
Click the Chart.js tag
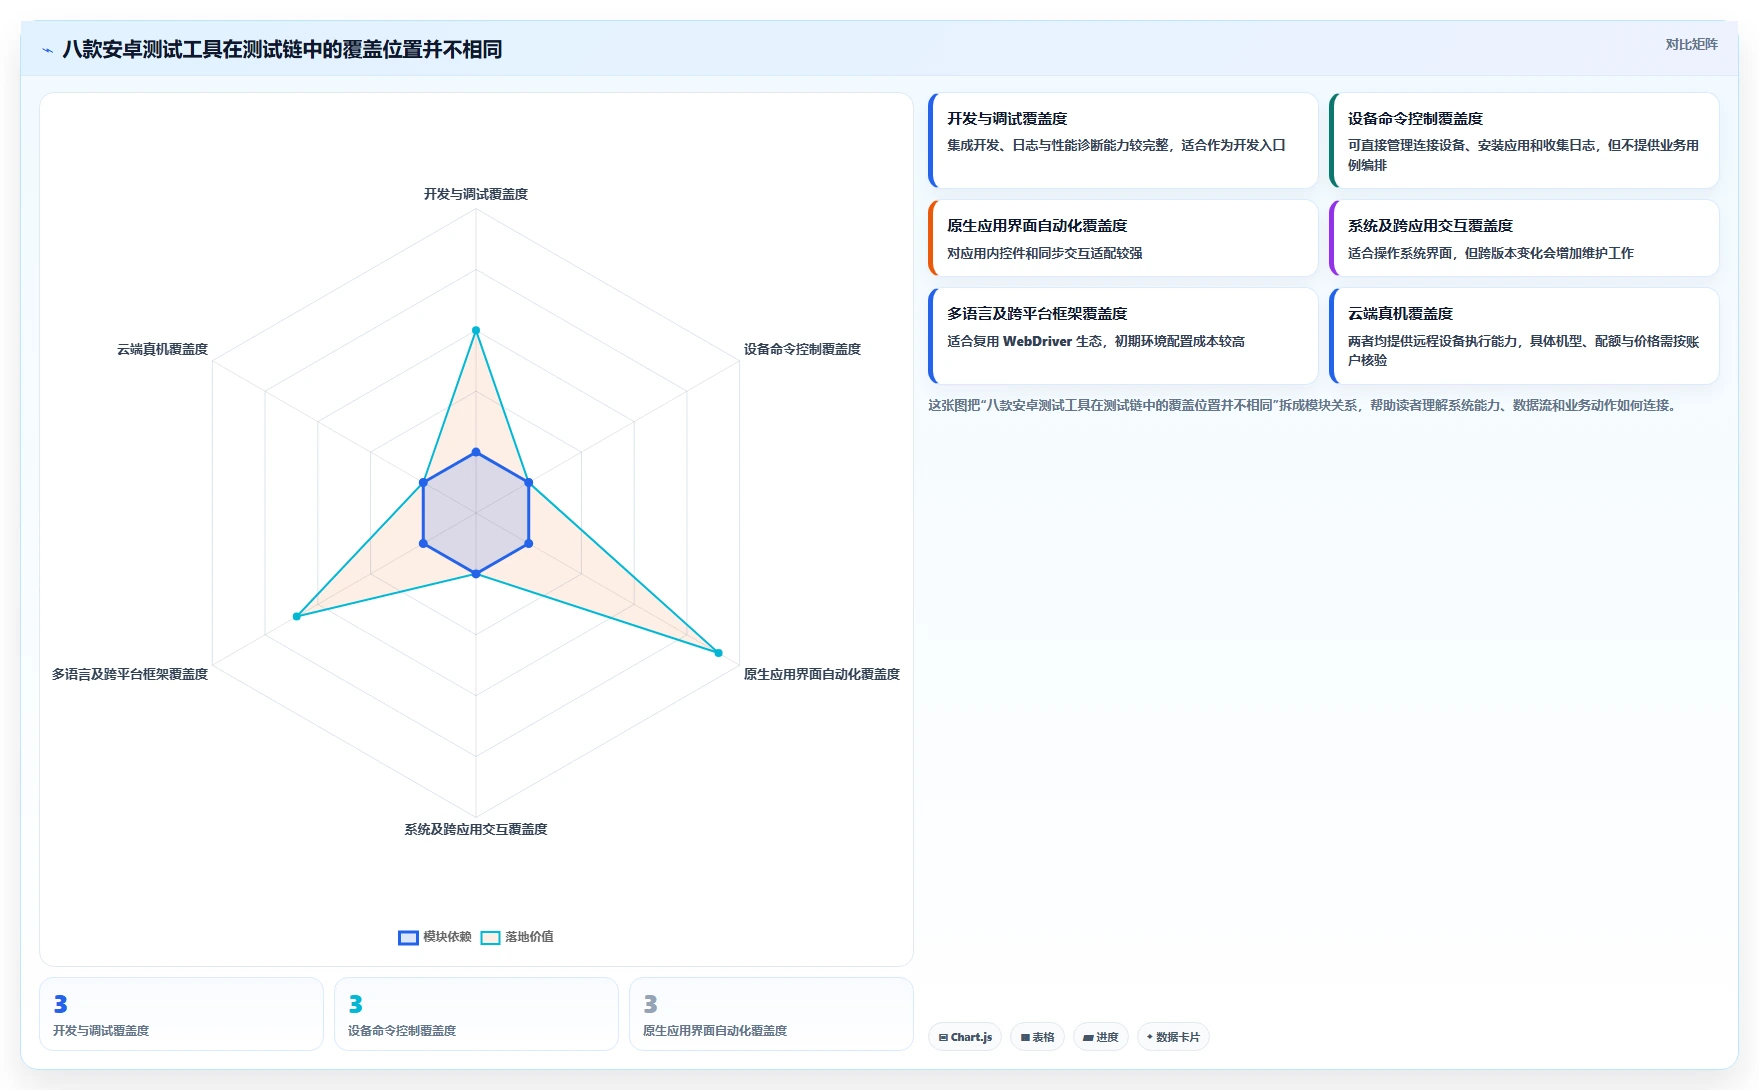[965, 1037]
